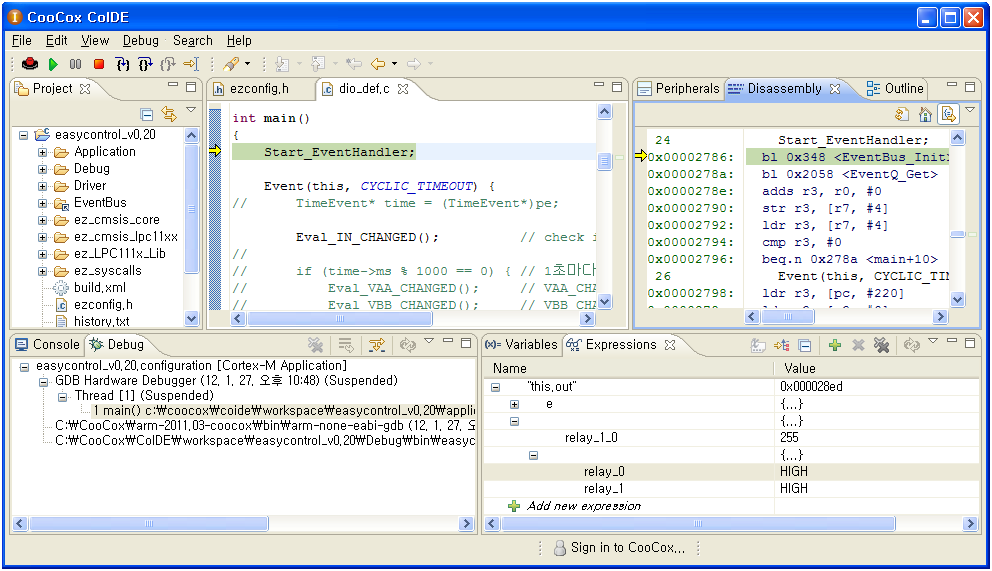Click the Suspend (pause) debug icon

(75, 64)
